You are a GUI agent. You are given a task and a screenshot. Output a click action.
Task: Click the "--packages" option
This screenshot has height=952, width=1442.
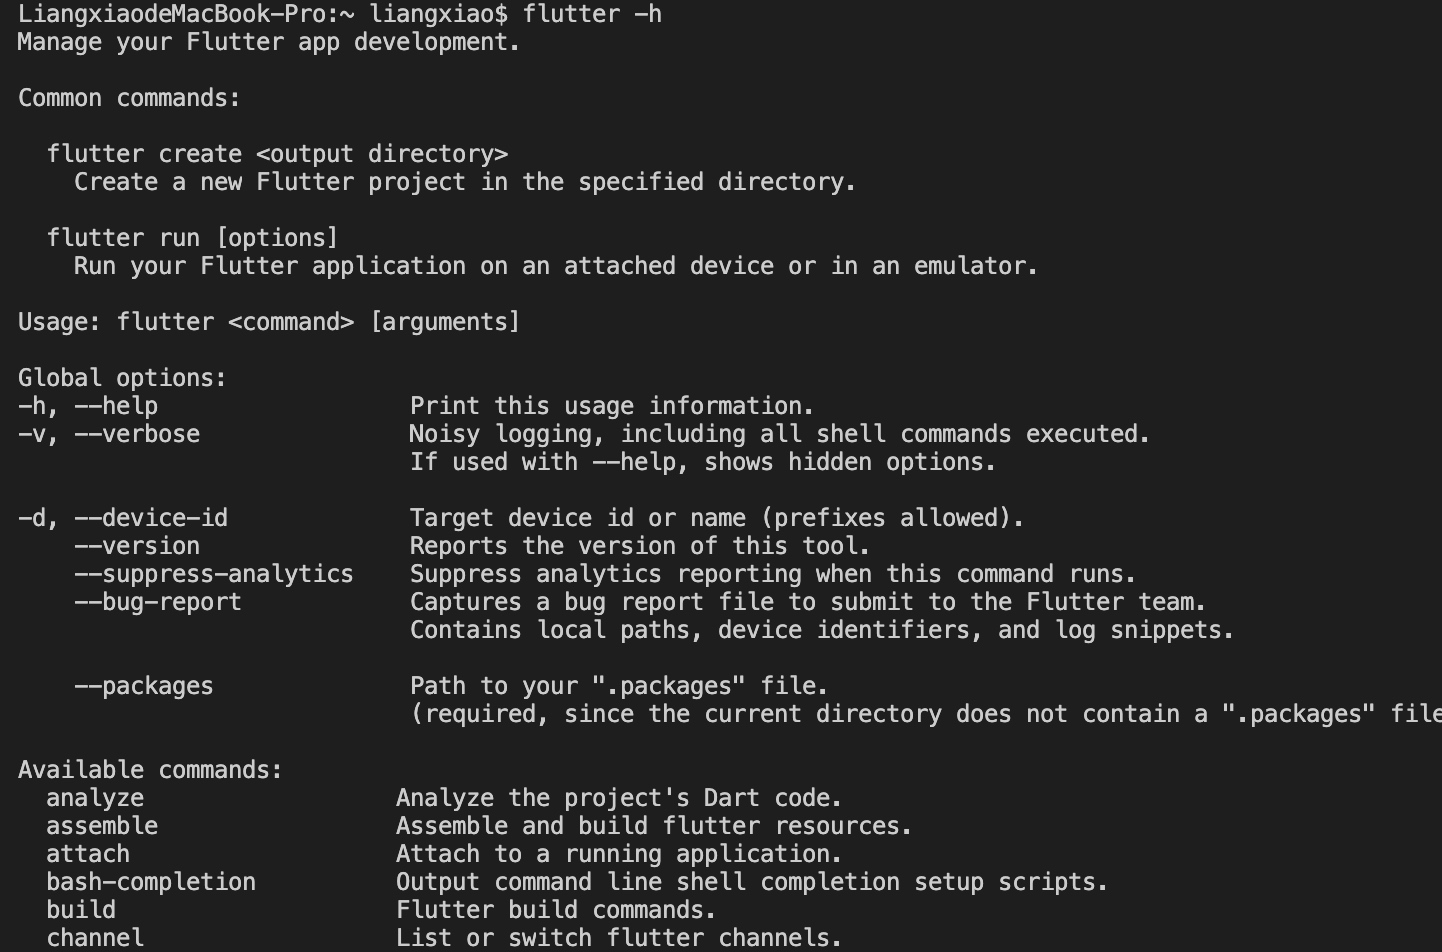144,686
